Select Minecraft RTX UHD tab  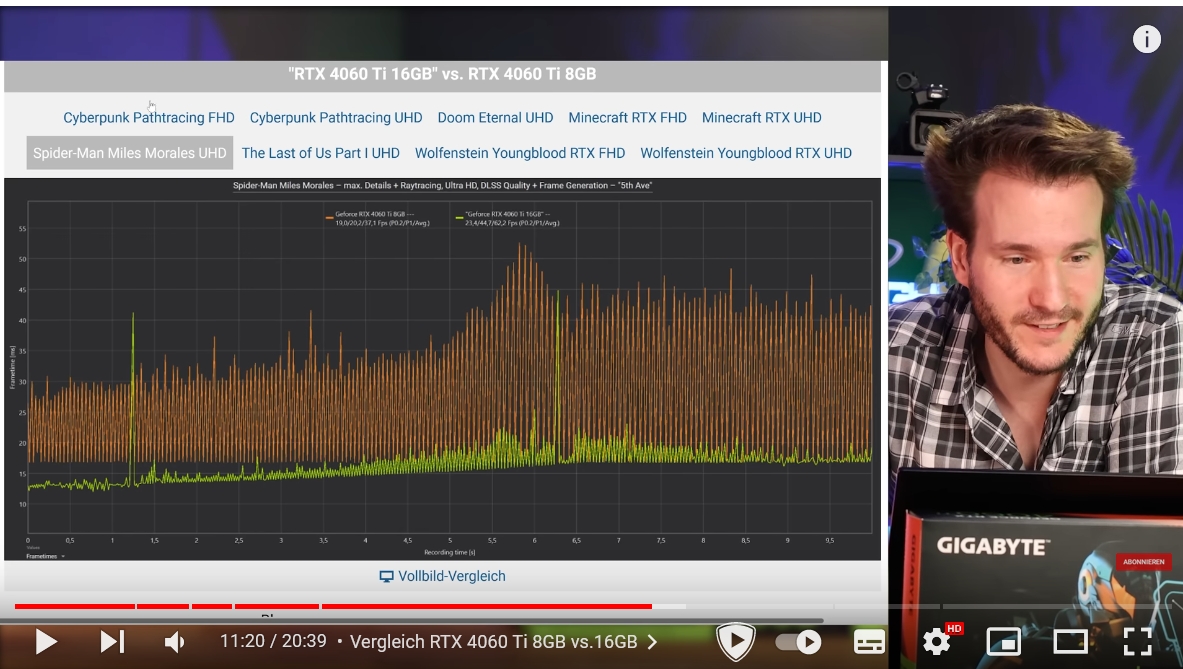click(761, 118)
